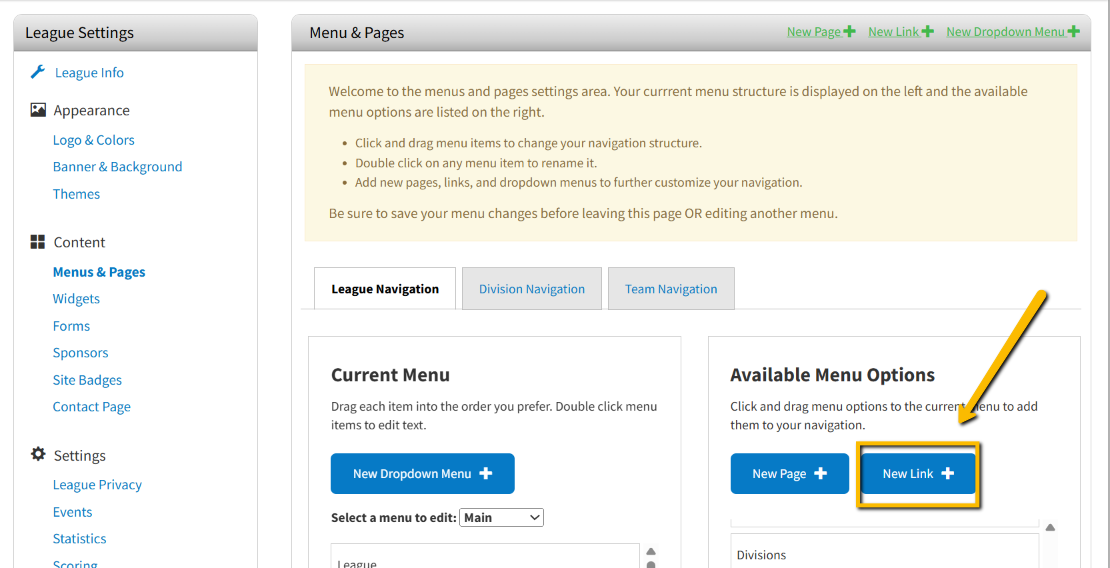Viewport: 1110px width, 568px height.
Task: Go to Events settings
Action: click(x=72, y=512)
